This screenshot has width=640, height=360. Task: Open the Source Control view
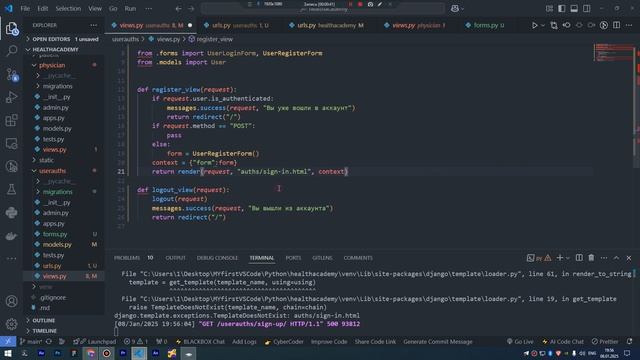point(11,75)
